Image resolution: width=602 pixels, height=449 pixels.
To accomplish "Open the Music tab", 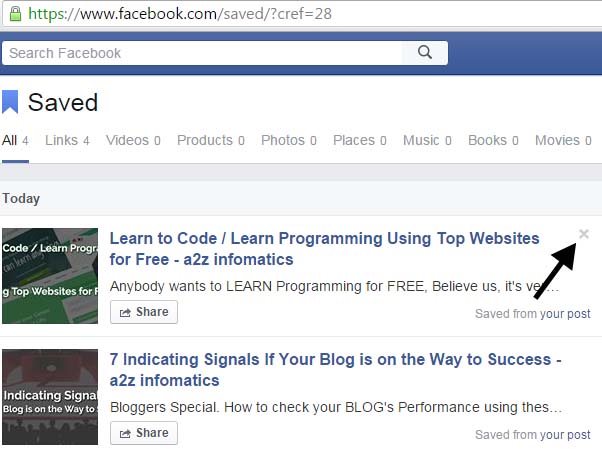I will (x=427, y=140).
